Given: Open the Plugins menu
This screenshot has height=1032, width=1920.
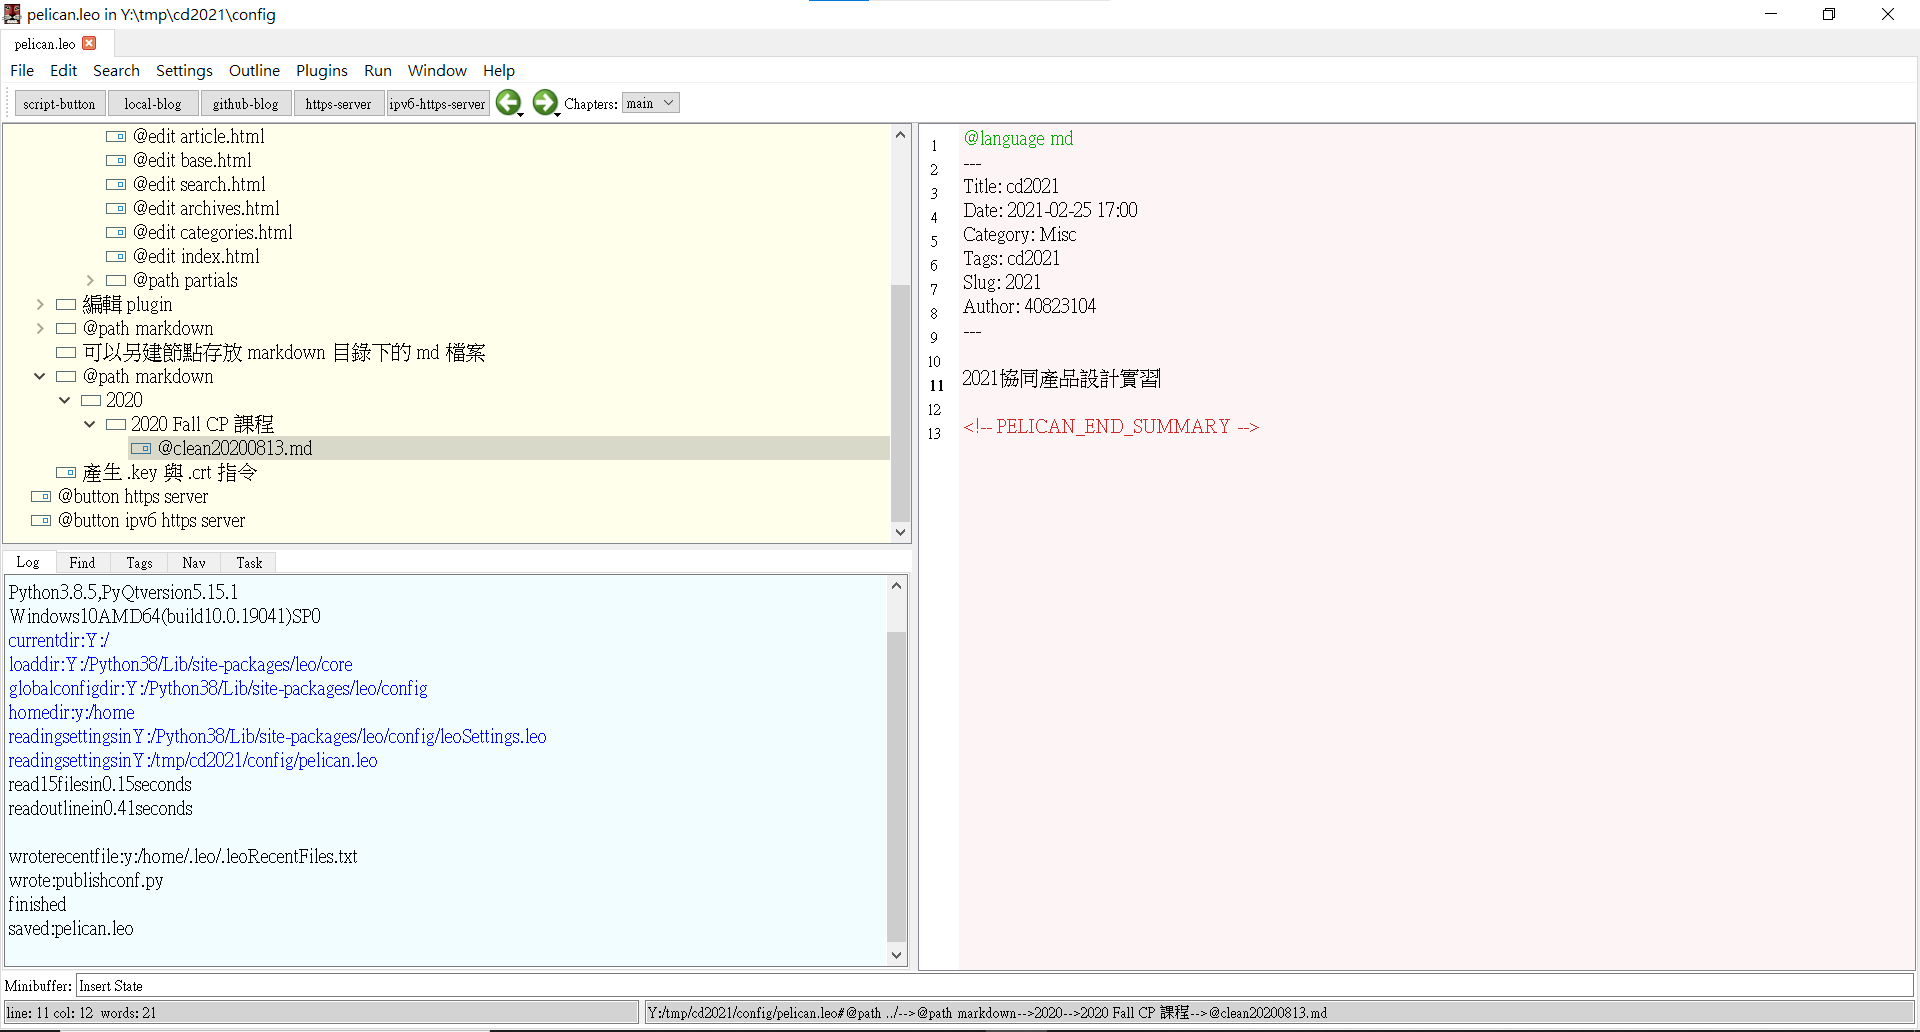Looking at the screenshot, I should (x=322, y=70).
